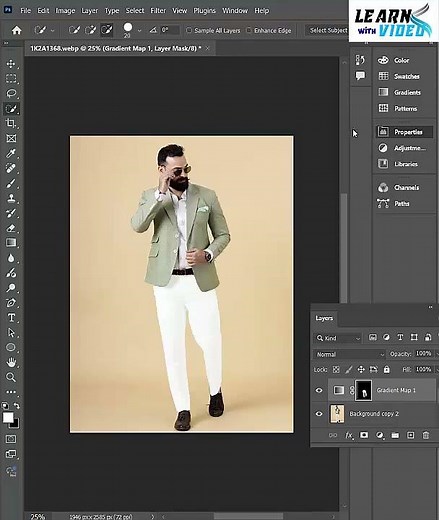Select the History Brush tool
This screenshot has width=439, height=520.
pos(11,213)
